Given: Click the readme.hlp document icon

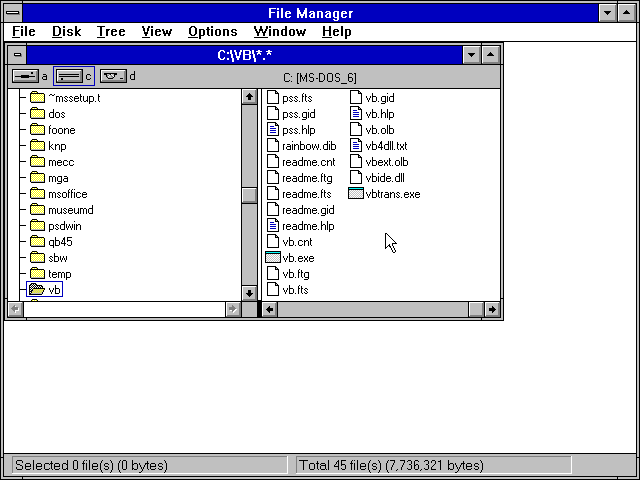Looking at the screenshot, I should click(273, 226).
